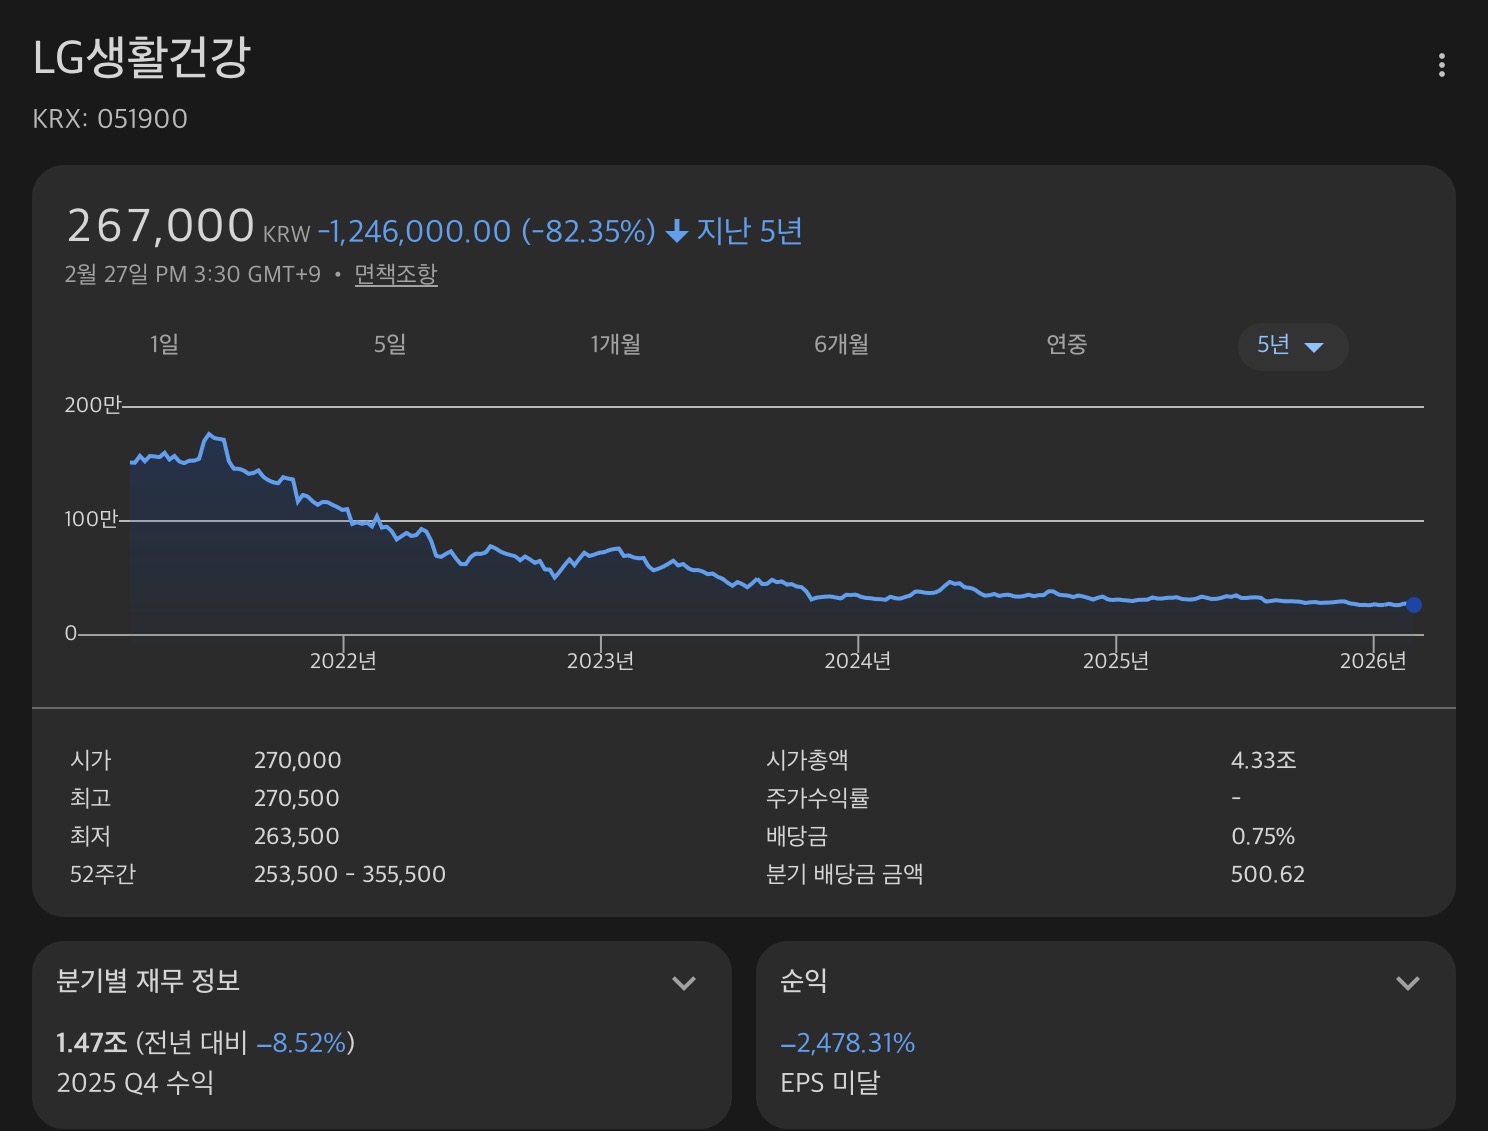Screen dimensions: 1488x1131
Task: Click the 2024년 marker on time axis
Action: coord(857,660)
